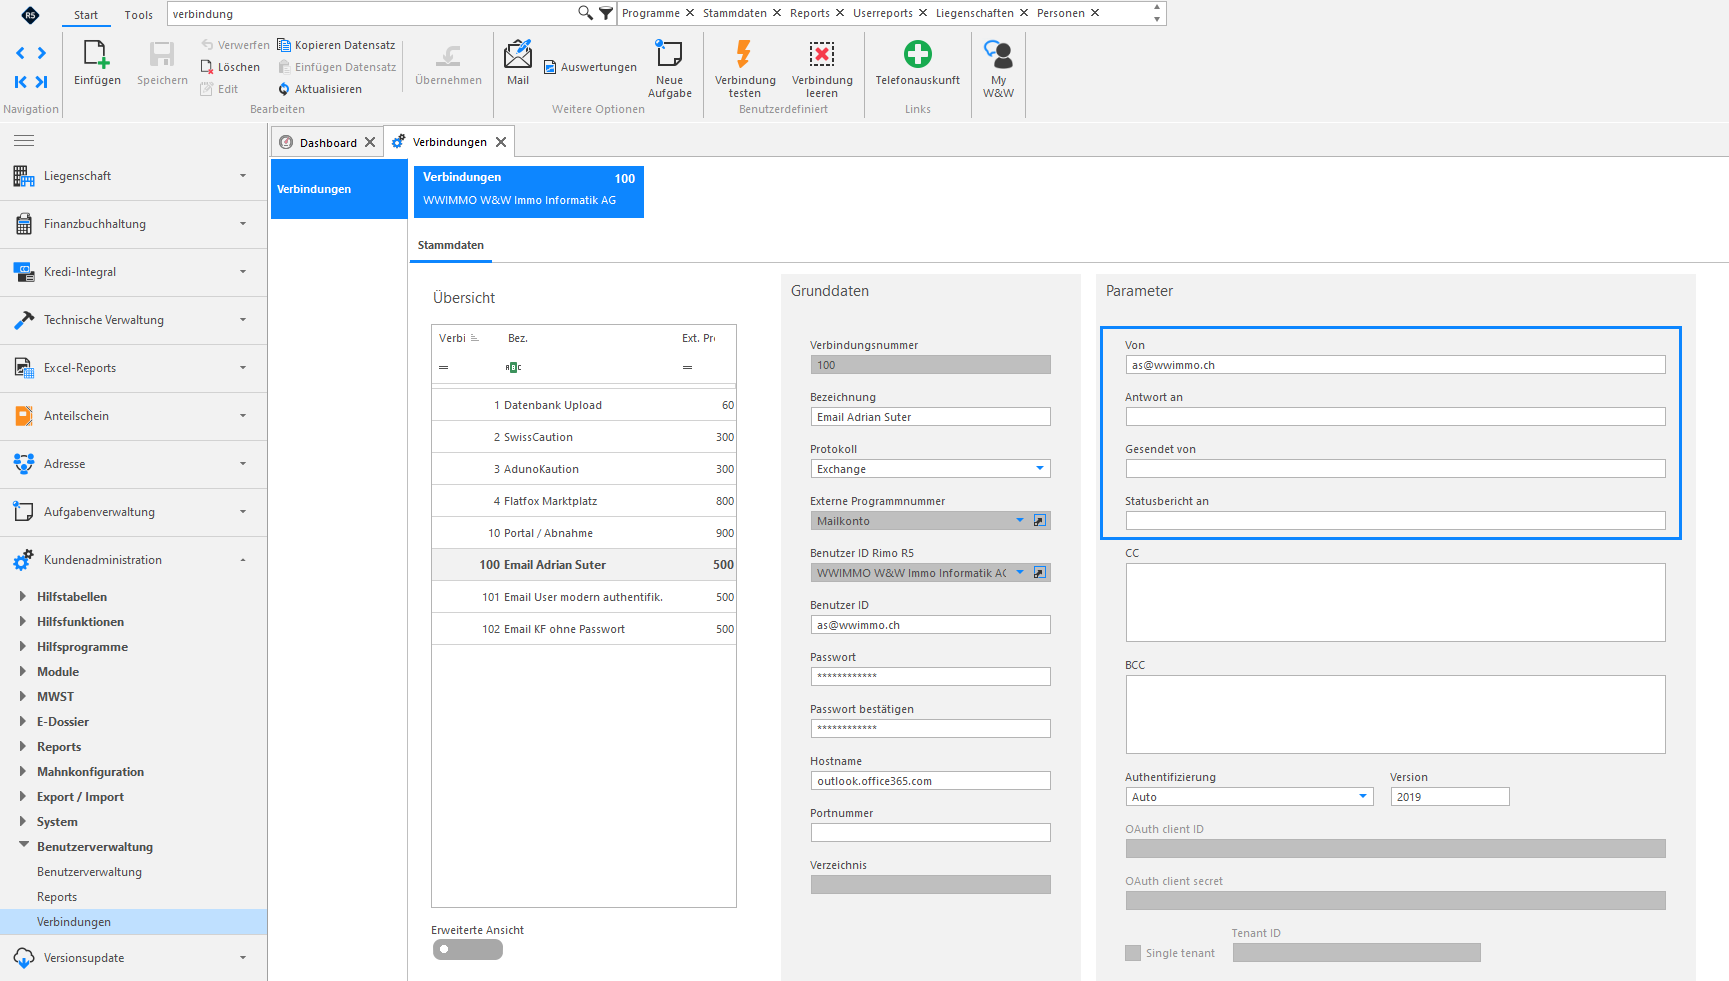Collapse the Kundenadministration section

tap(133, 560)
